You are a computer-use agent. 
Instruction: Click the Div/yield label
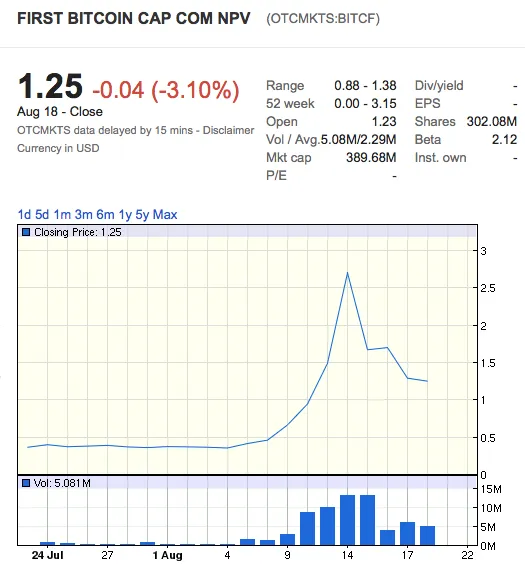[x=439, y=86]
